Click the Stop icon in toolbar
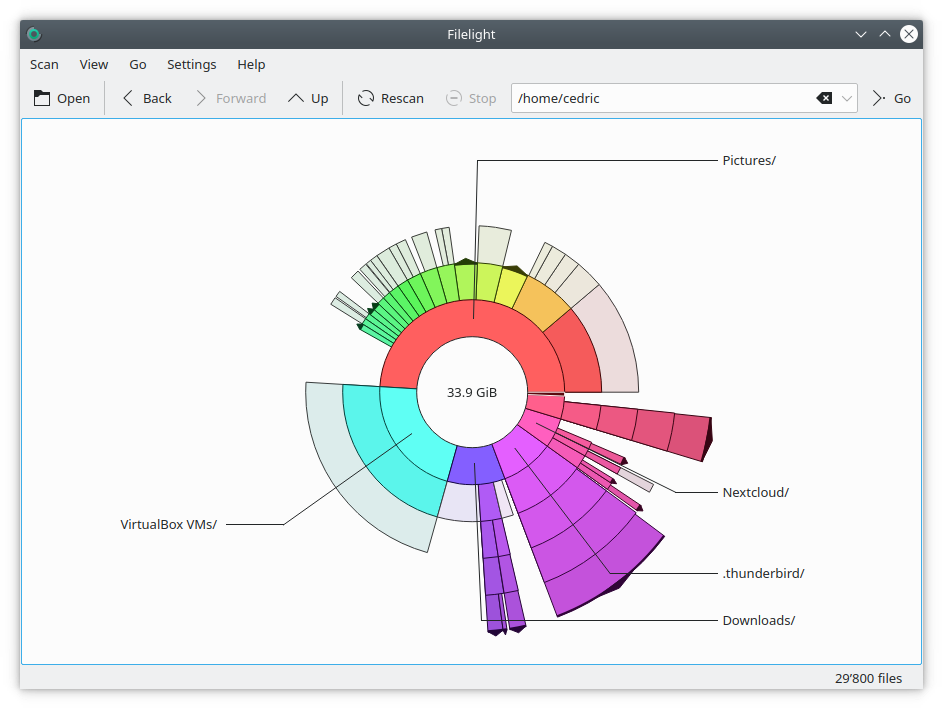This screenshot has height=709, width=943. [453, 98]
